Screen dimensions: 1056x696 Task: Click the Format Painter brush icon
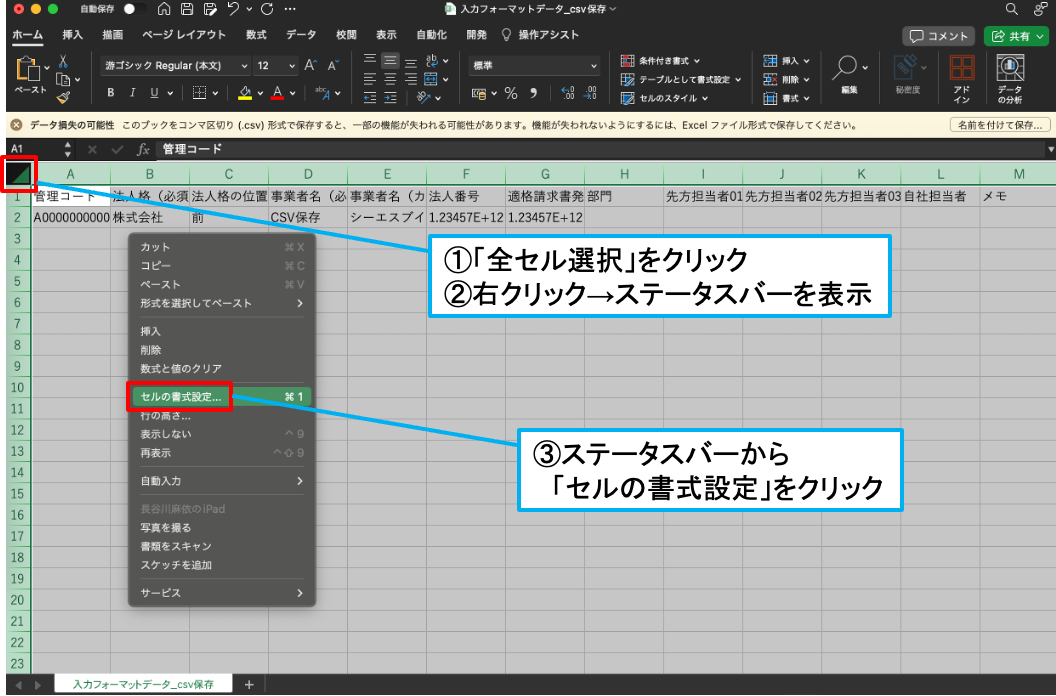[x=63, y=98]
